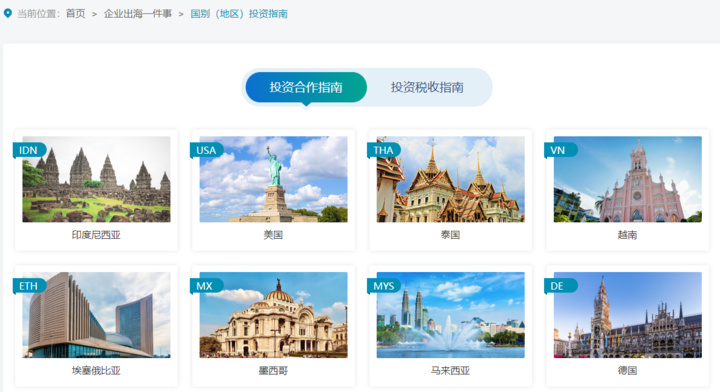
Task: Click the location pin icon in breadcrumb
Action: [x=8, y=13]
